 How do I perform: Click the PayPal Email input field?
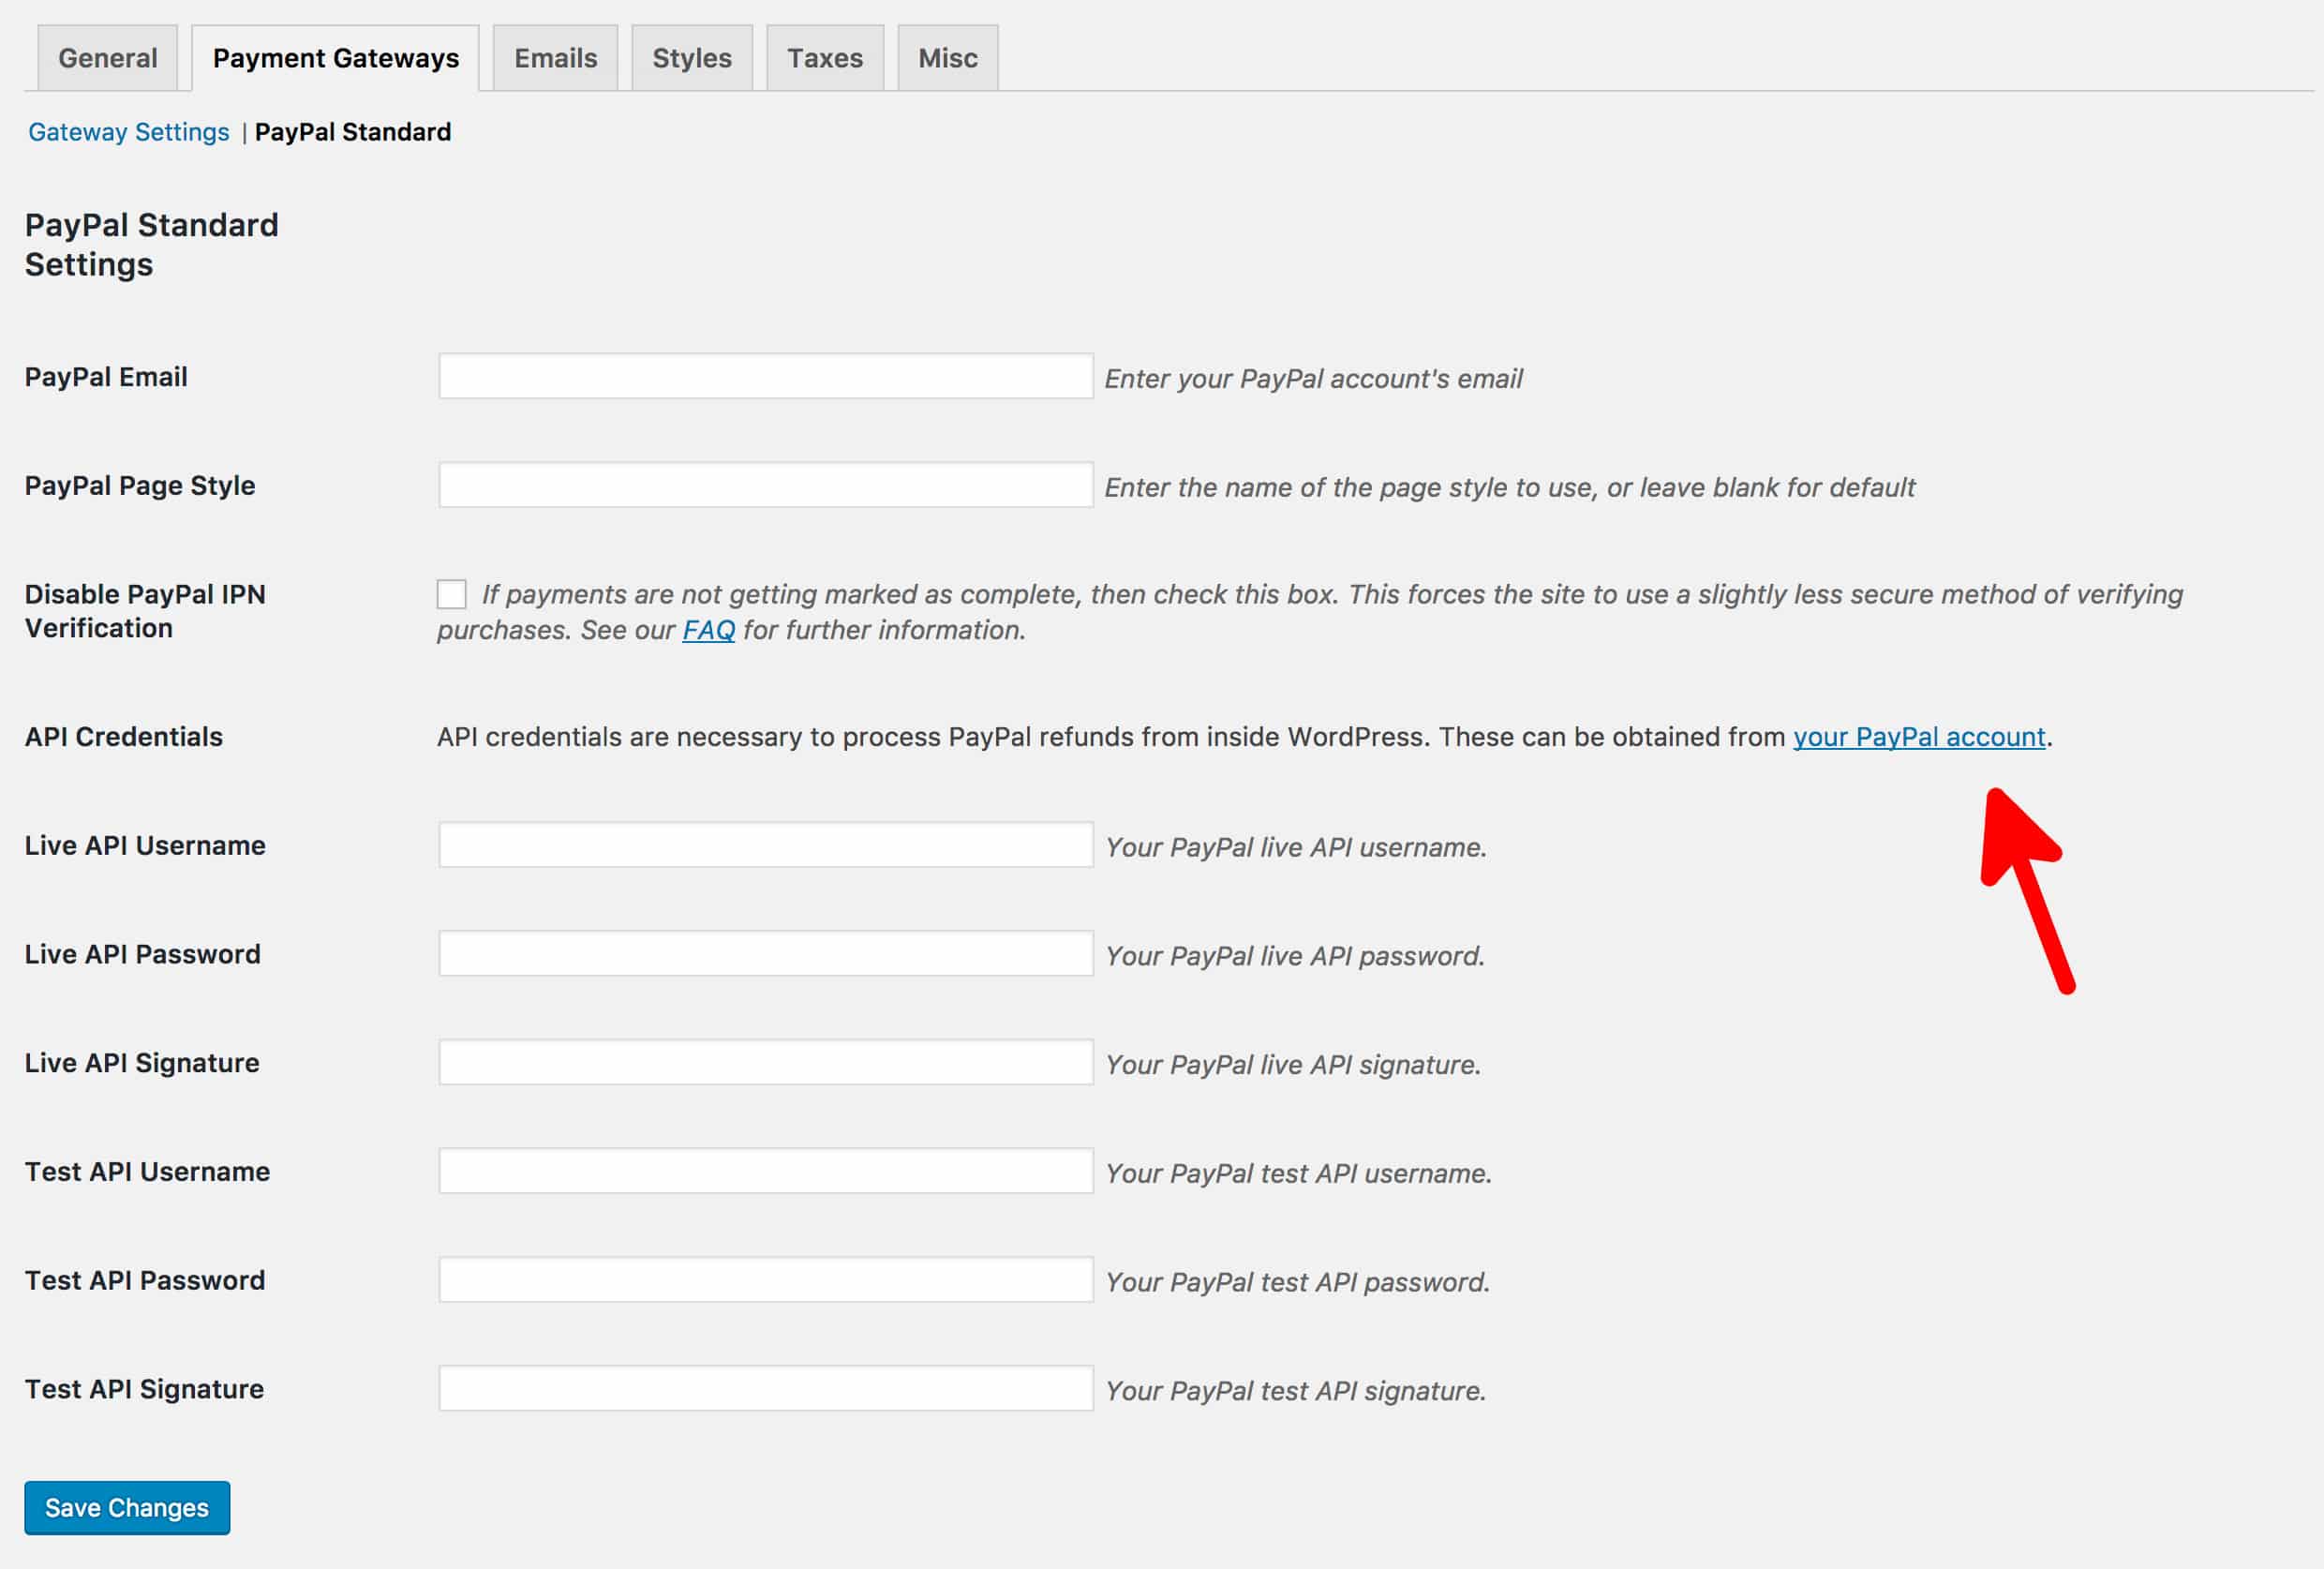tap(766, 376)
